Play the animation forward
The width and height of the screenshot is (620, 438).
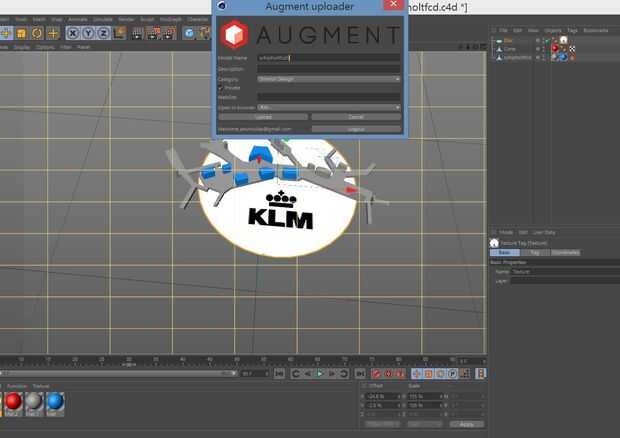point(320,374)
